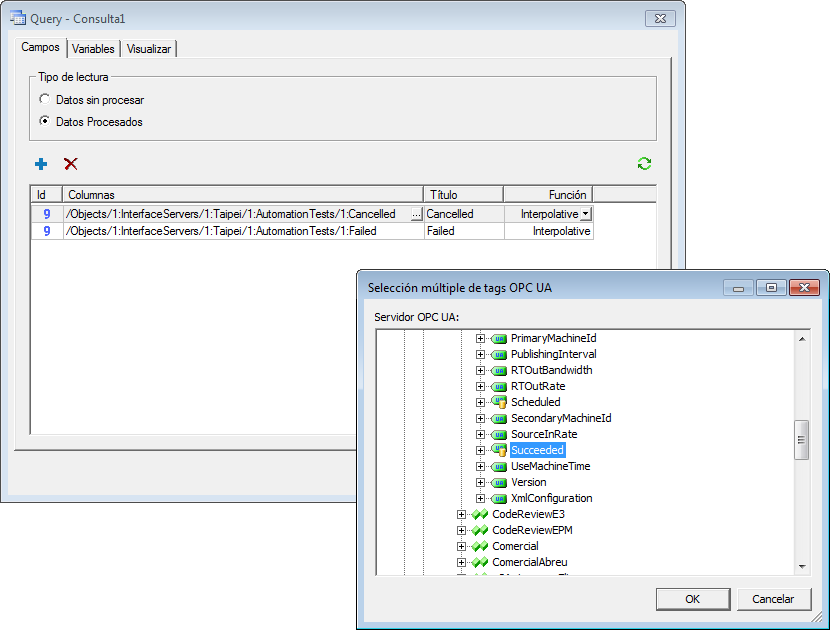Click the Succeeded tag icon

(499, 450)
